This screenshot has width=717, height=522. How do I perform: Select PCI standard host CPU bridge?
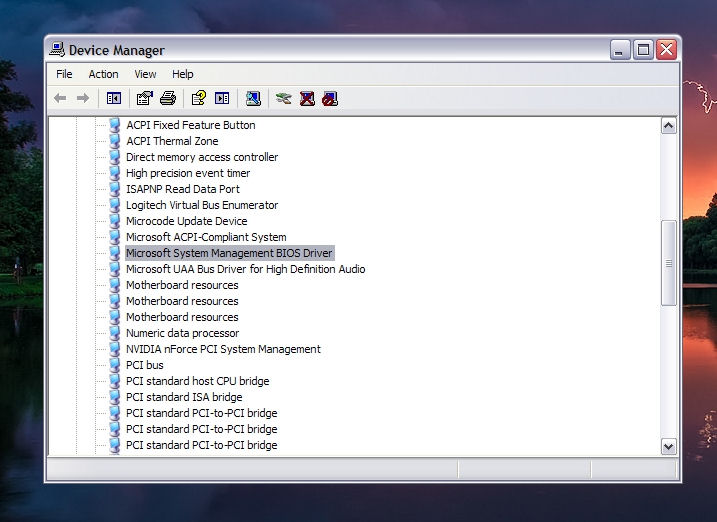pyautogui.click(x=198, y=381)
